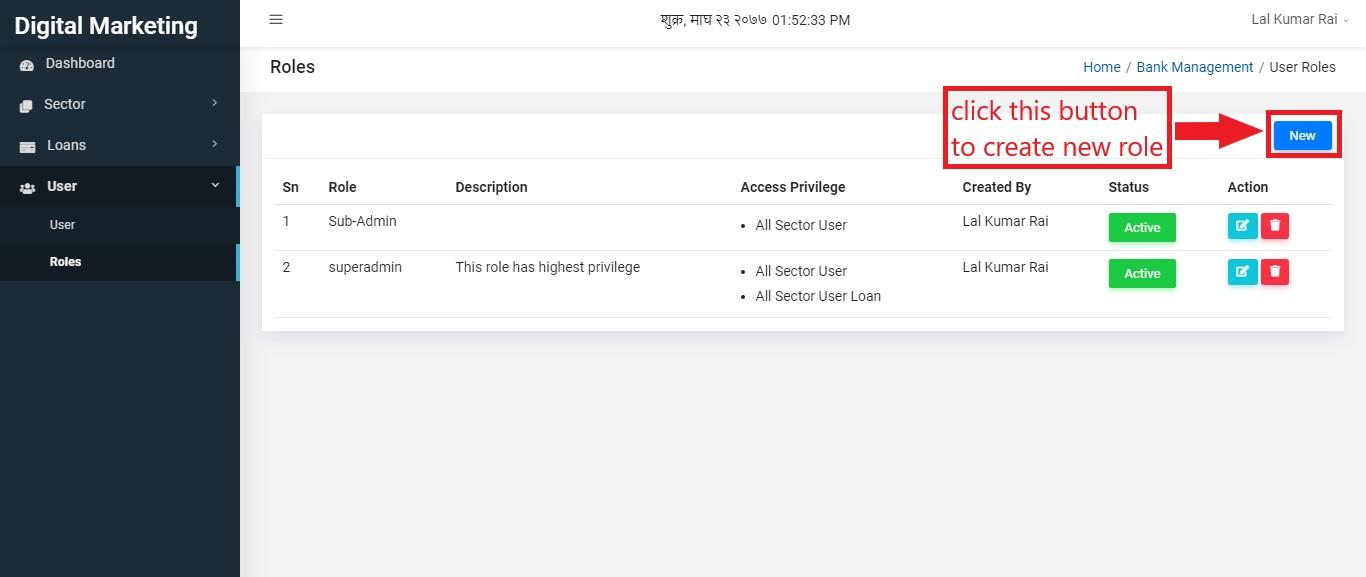Collapse the User menu chevron

tap(215, 185)
